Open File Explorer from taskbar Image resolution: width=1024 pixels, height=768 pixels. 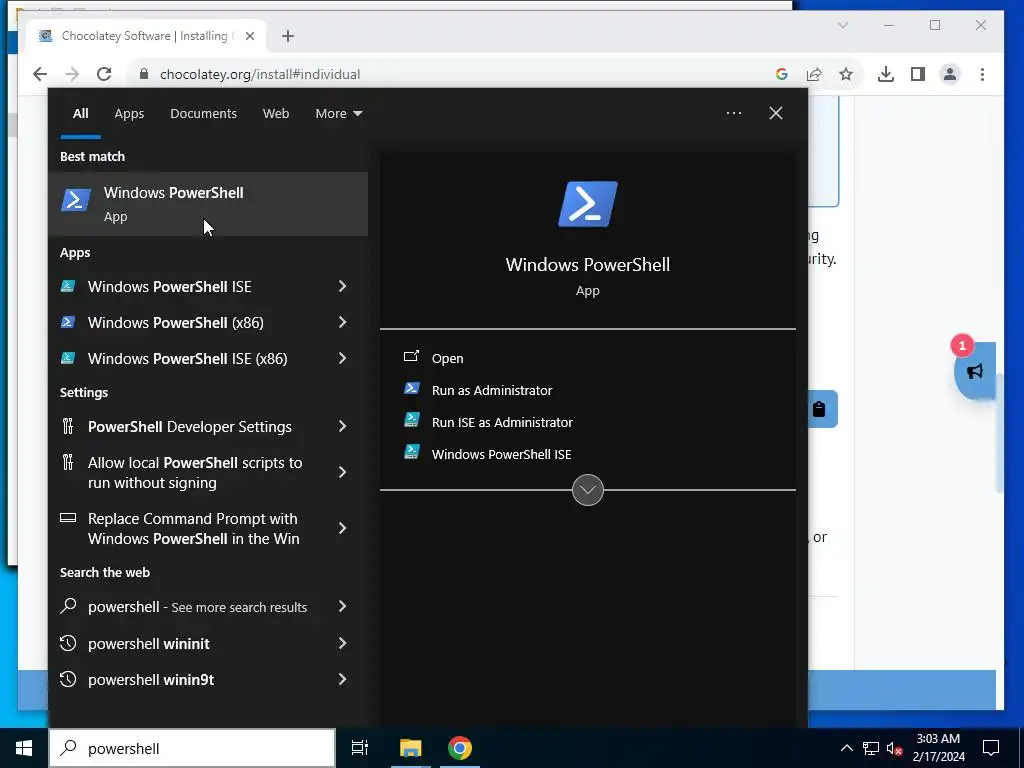pos(411,748)
